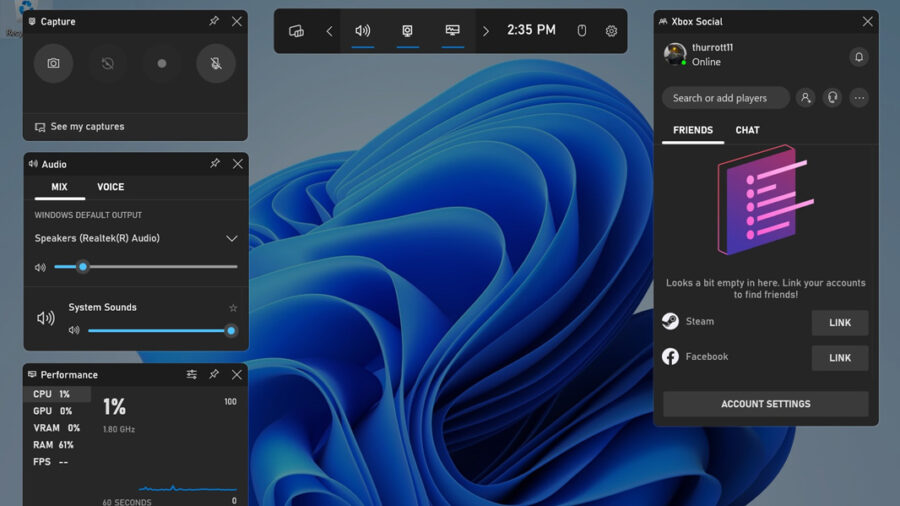The height and width of the screenshot is (506, 900).
Task: Show next widgets with right chevron
Action: 486,31
